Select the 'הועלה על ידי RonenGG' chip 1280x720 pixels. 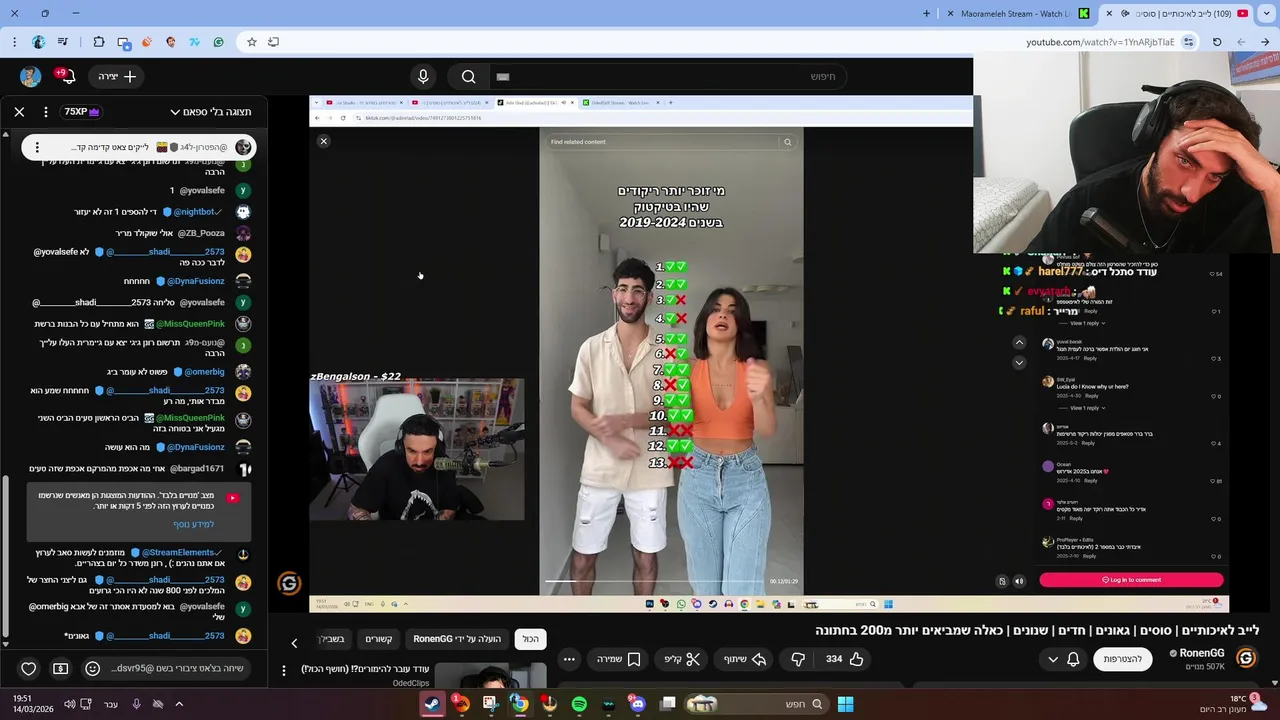pyautogui.click(x=457, y=639)
